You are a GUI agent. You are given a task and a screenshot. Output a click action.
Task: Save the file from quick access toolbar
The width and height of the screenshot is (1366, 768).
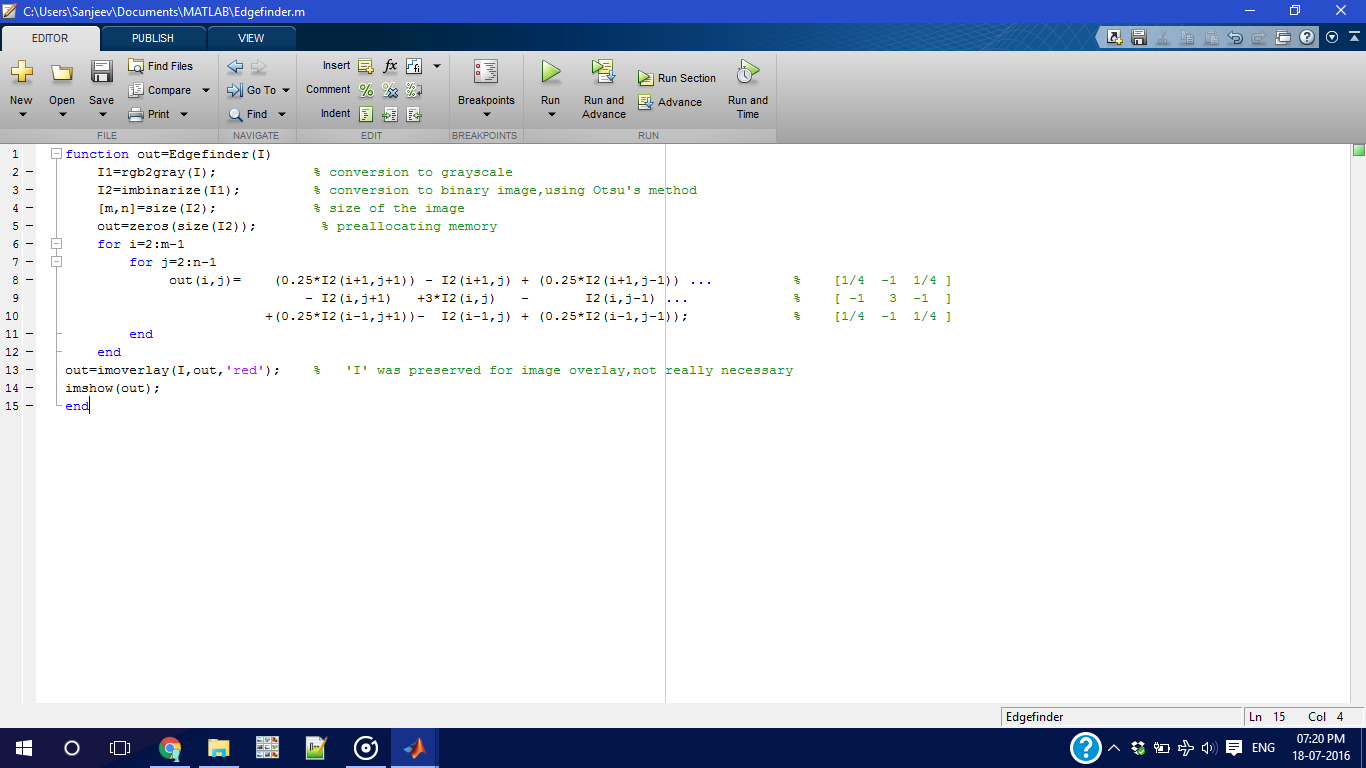(1139, 37)
